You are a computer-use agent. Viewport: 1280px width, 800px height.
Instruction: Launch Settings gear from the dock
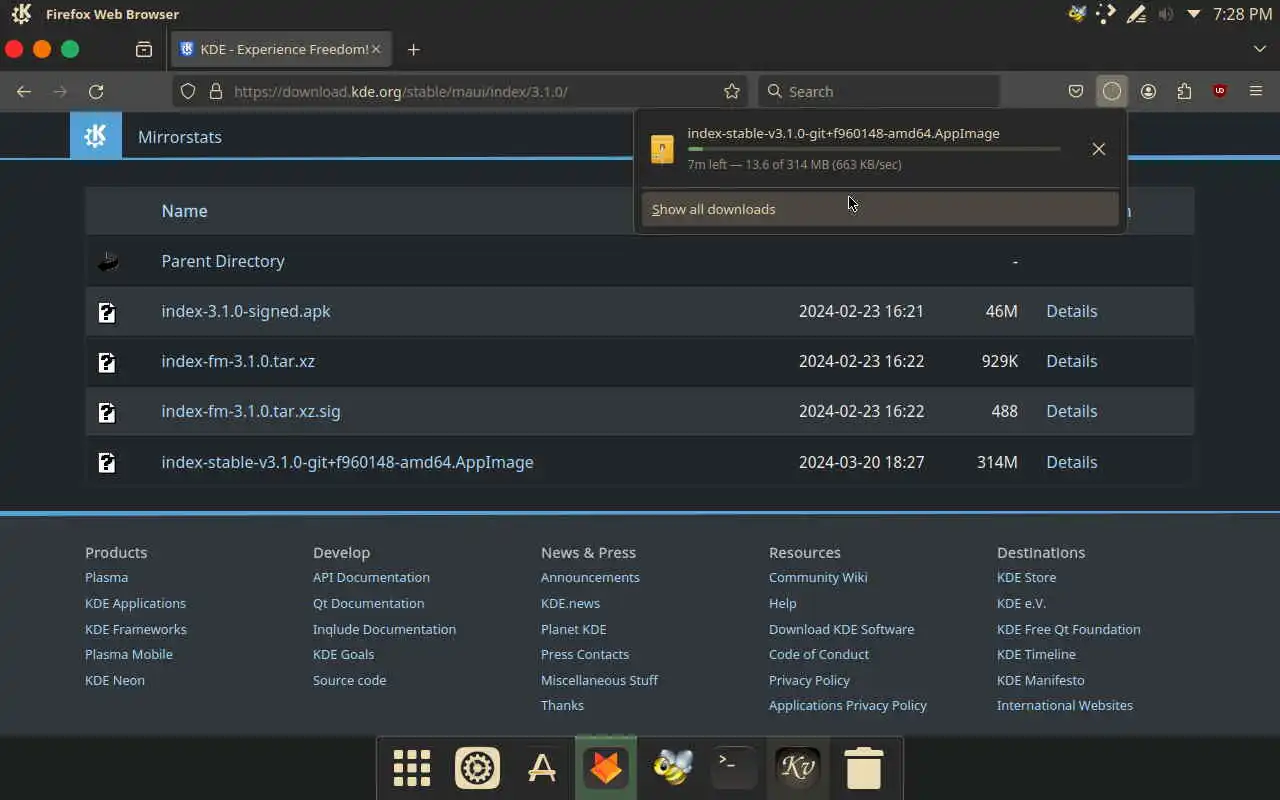tap(477, 768)
